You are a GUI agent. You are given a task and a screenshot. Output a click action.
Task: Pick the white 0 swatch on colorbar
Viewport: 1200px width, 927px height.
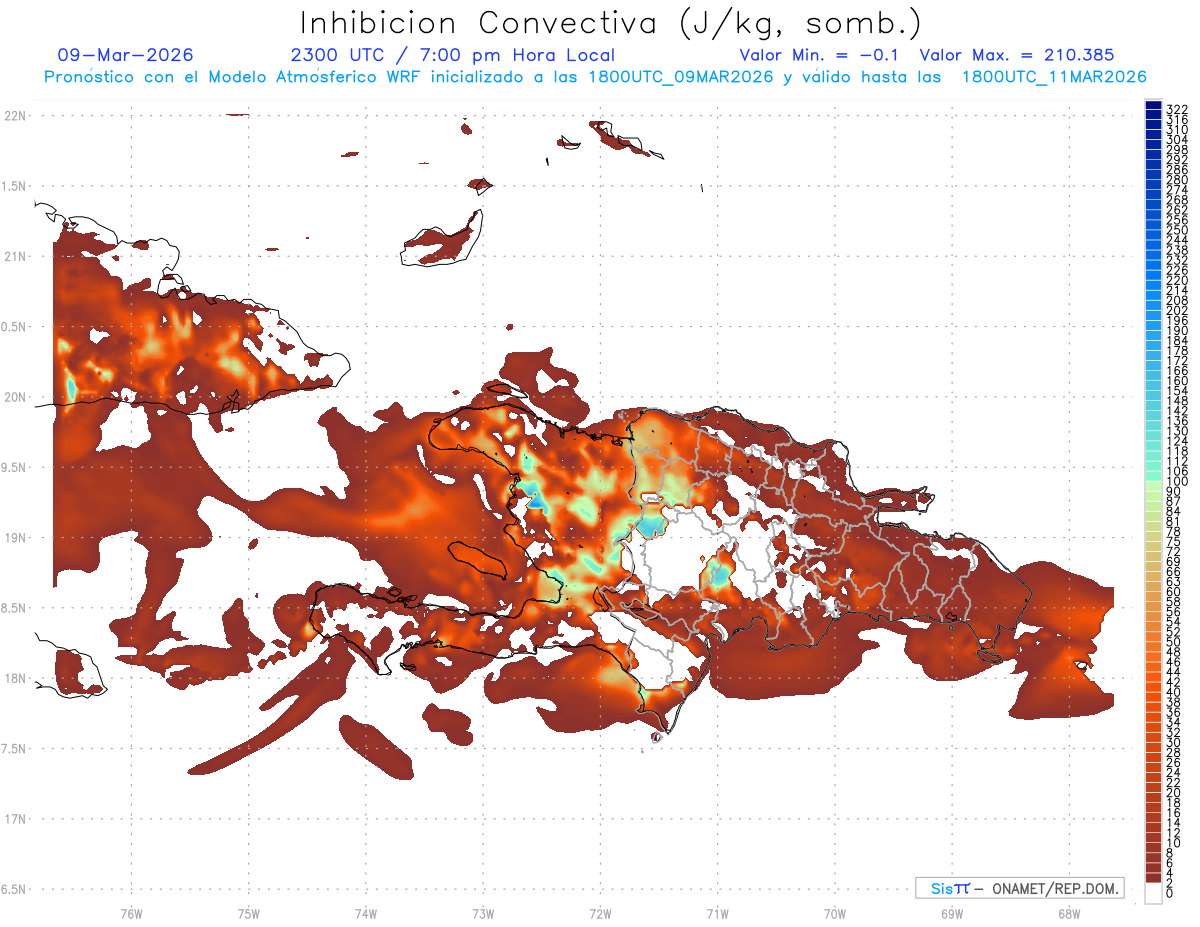click(1152, 894)
